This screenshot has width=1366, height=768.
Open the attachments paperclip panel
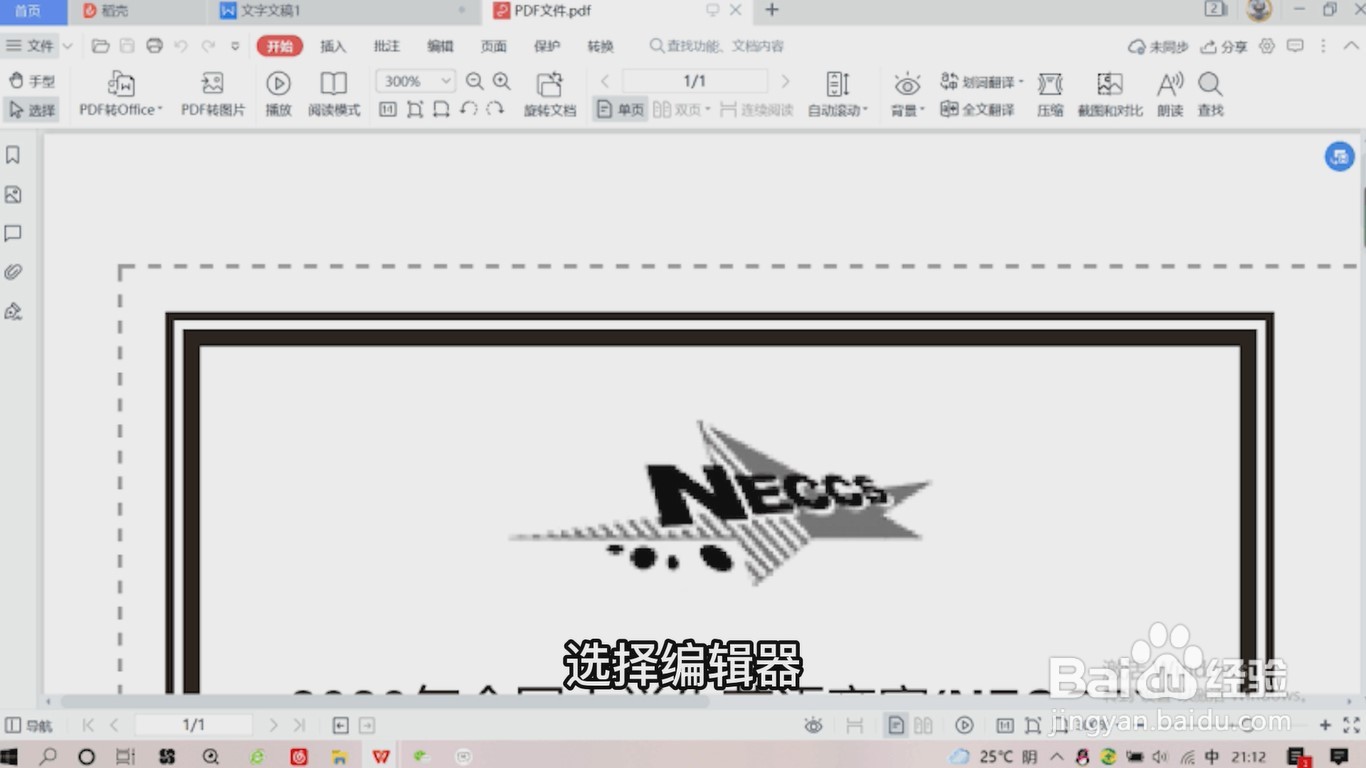[x=13, y=272]
